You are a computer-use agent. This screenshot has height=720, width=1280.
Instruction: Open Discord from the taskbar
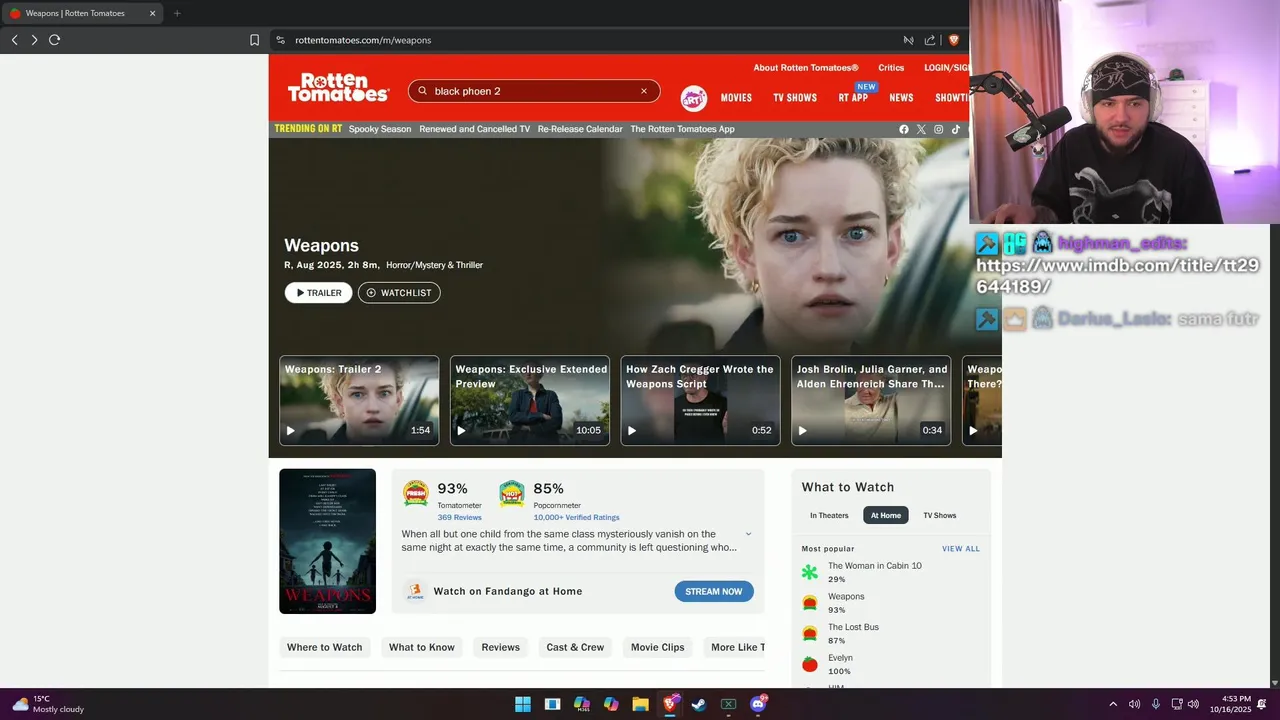point(758,704)
